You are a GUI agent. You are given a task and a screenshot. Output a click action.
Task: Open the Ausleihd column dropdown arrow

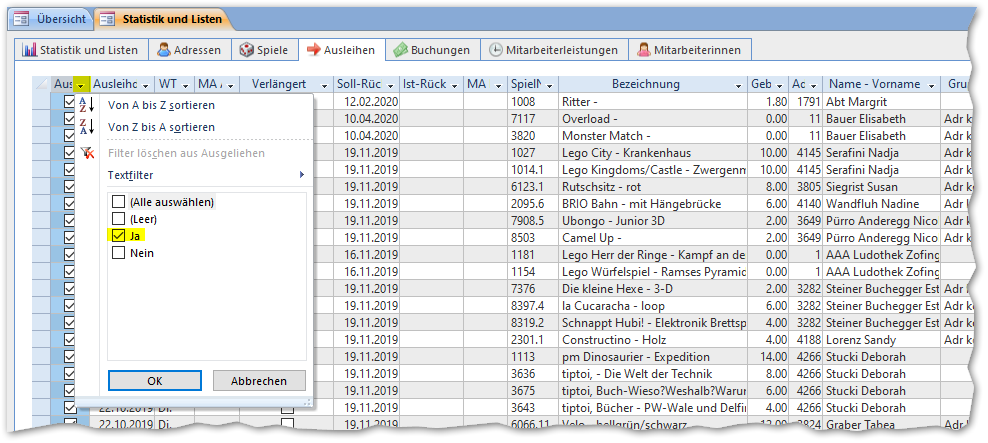coord(146,84)
